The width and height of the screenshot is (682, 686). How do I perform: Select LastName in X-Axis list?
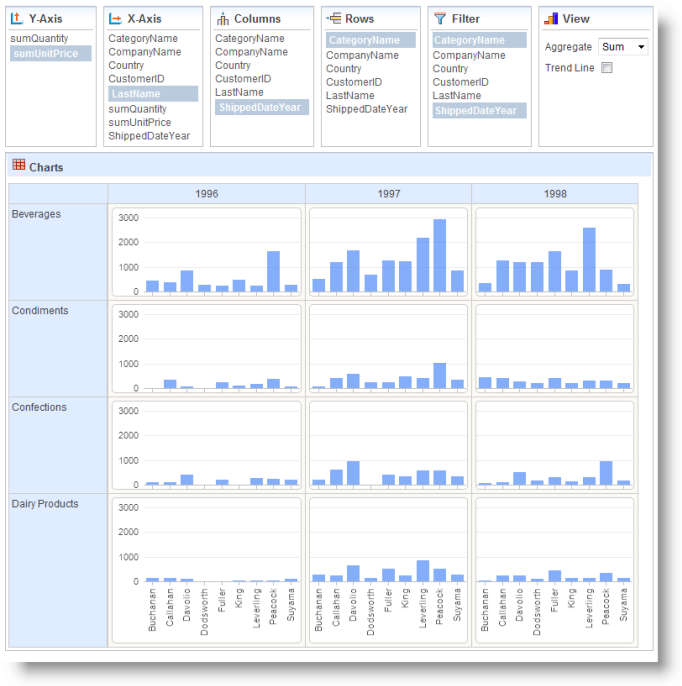pyautogui.click(x=153, y=94)
